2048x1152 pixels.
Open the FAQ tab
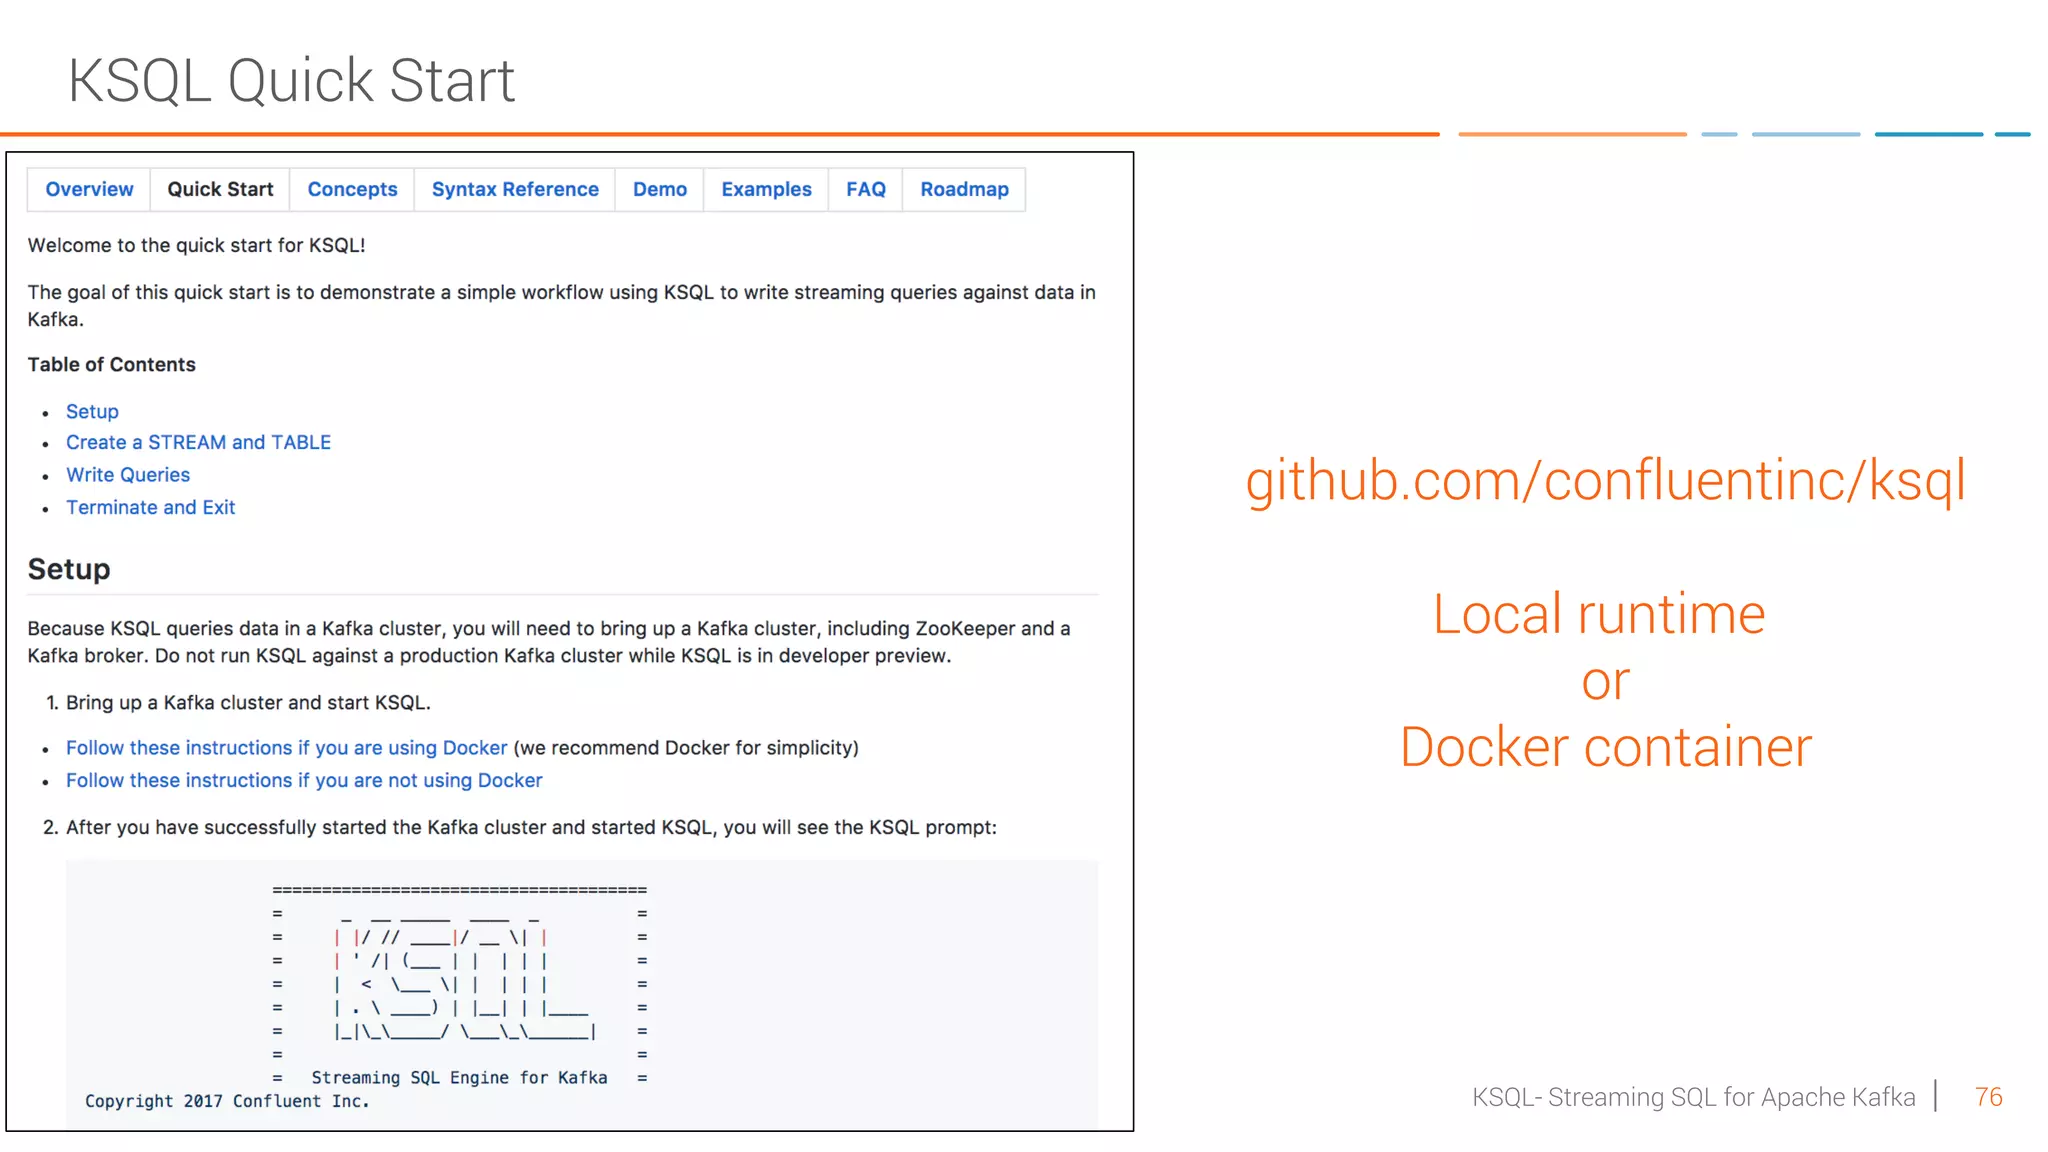(866, 190)
